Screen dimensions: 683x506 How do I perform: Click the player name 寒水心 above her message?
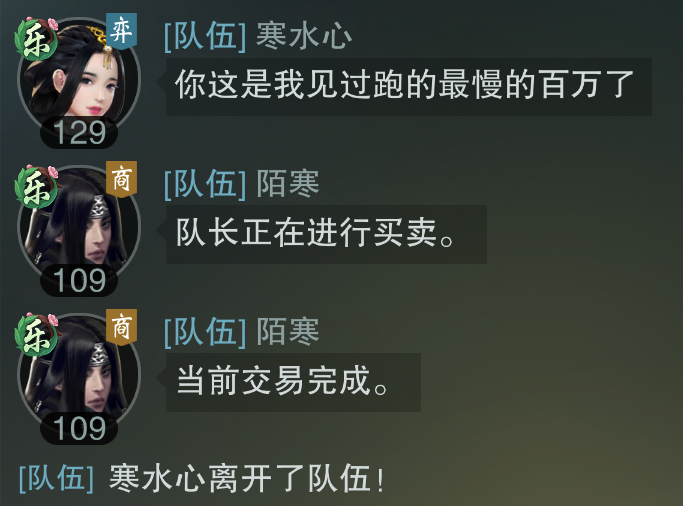(304, 36)
